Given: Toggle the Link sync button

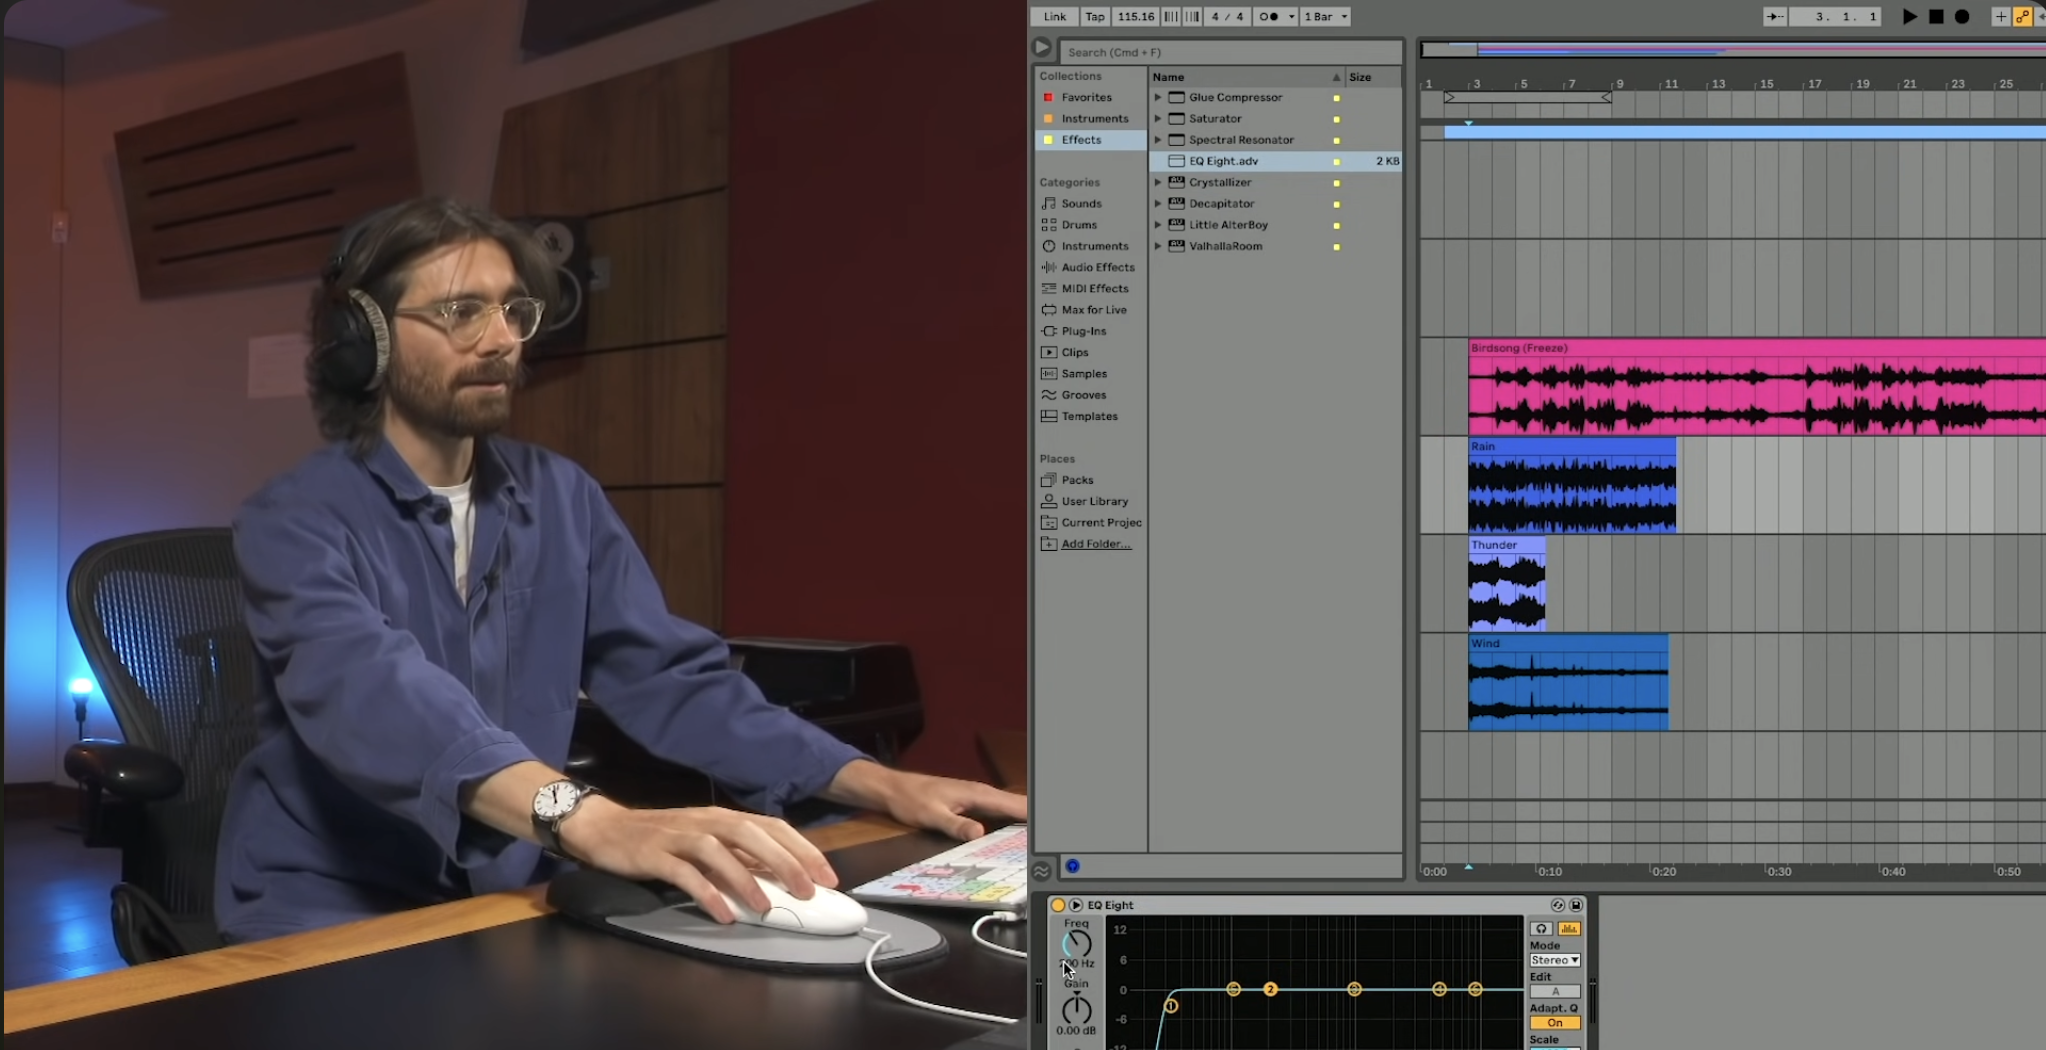Looking at the screenshot, I should [x=1054, y=16].
